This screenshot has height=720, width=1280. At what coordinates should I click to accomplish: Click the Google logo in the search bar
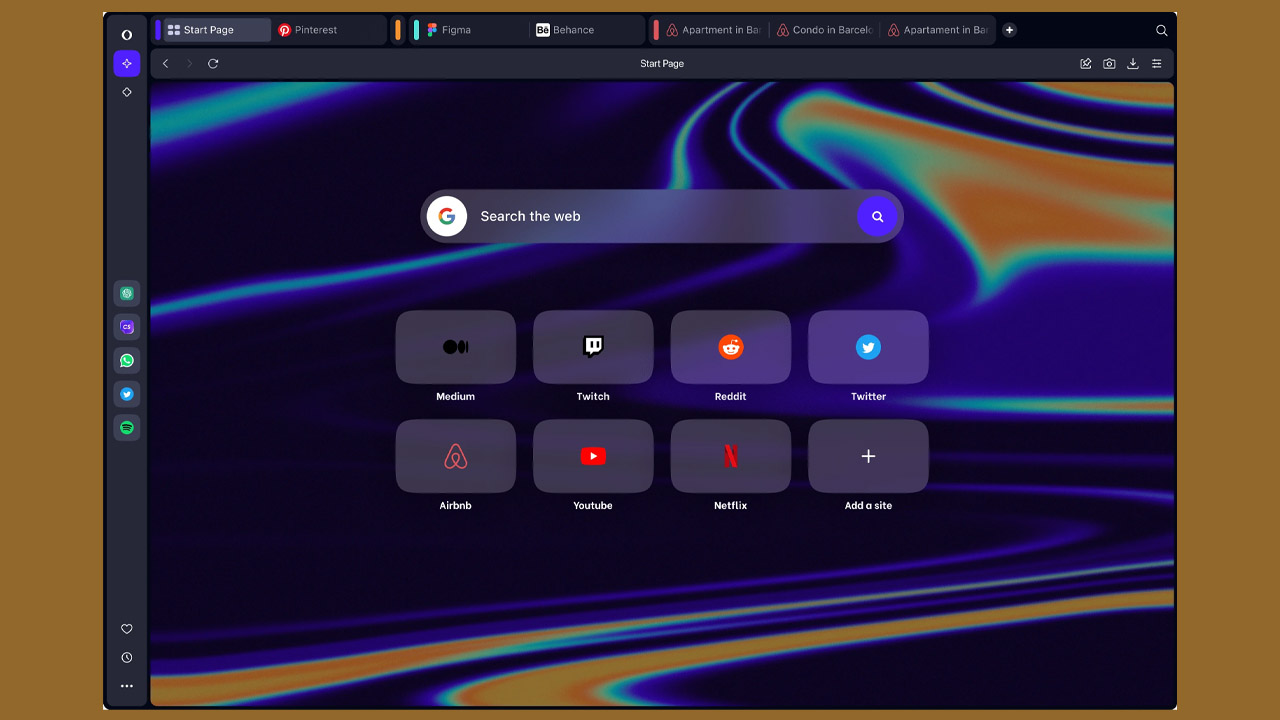point(447,216)
